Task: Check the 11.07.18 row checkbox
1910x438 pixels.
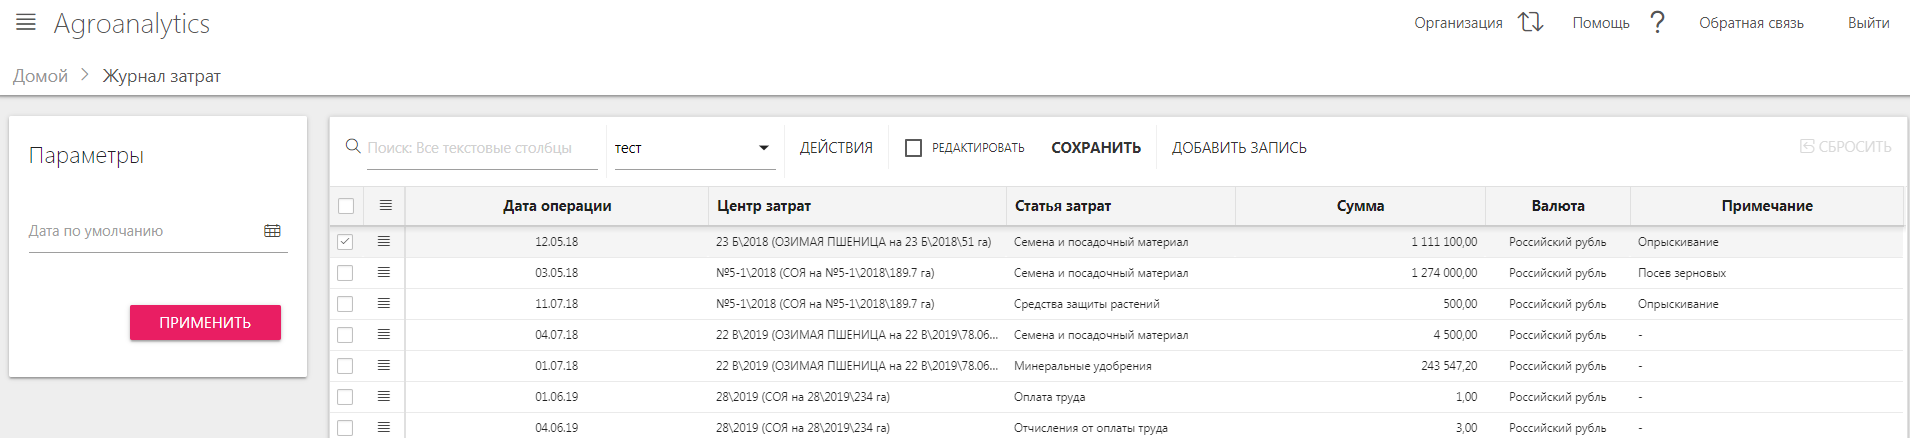Action: (x=345, y=304)
